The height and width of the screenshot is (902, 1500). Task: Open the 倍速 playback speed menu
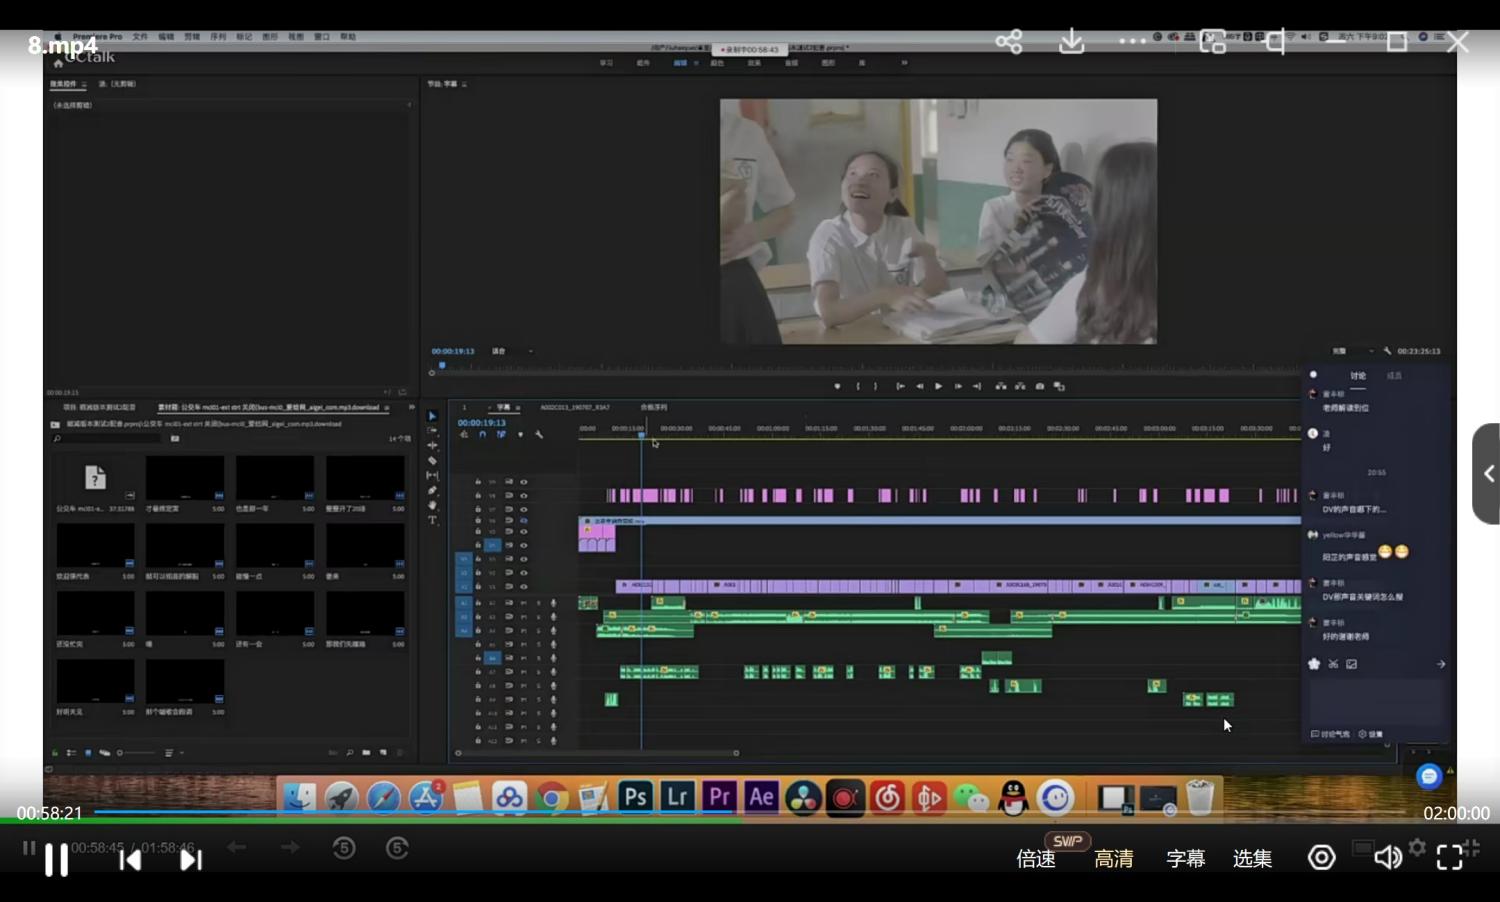point(1036,858)
